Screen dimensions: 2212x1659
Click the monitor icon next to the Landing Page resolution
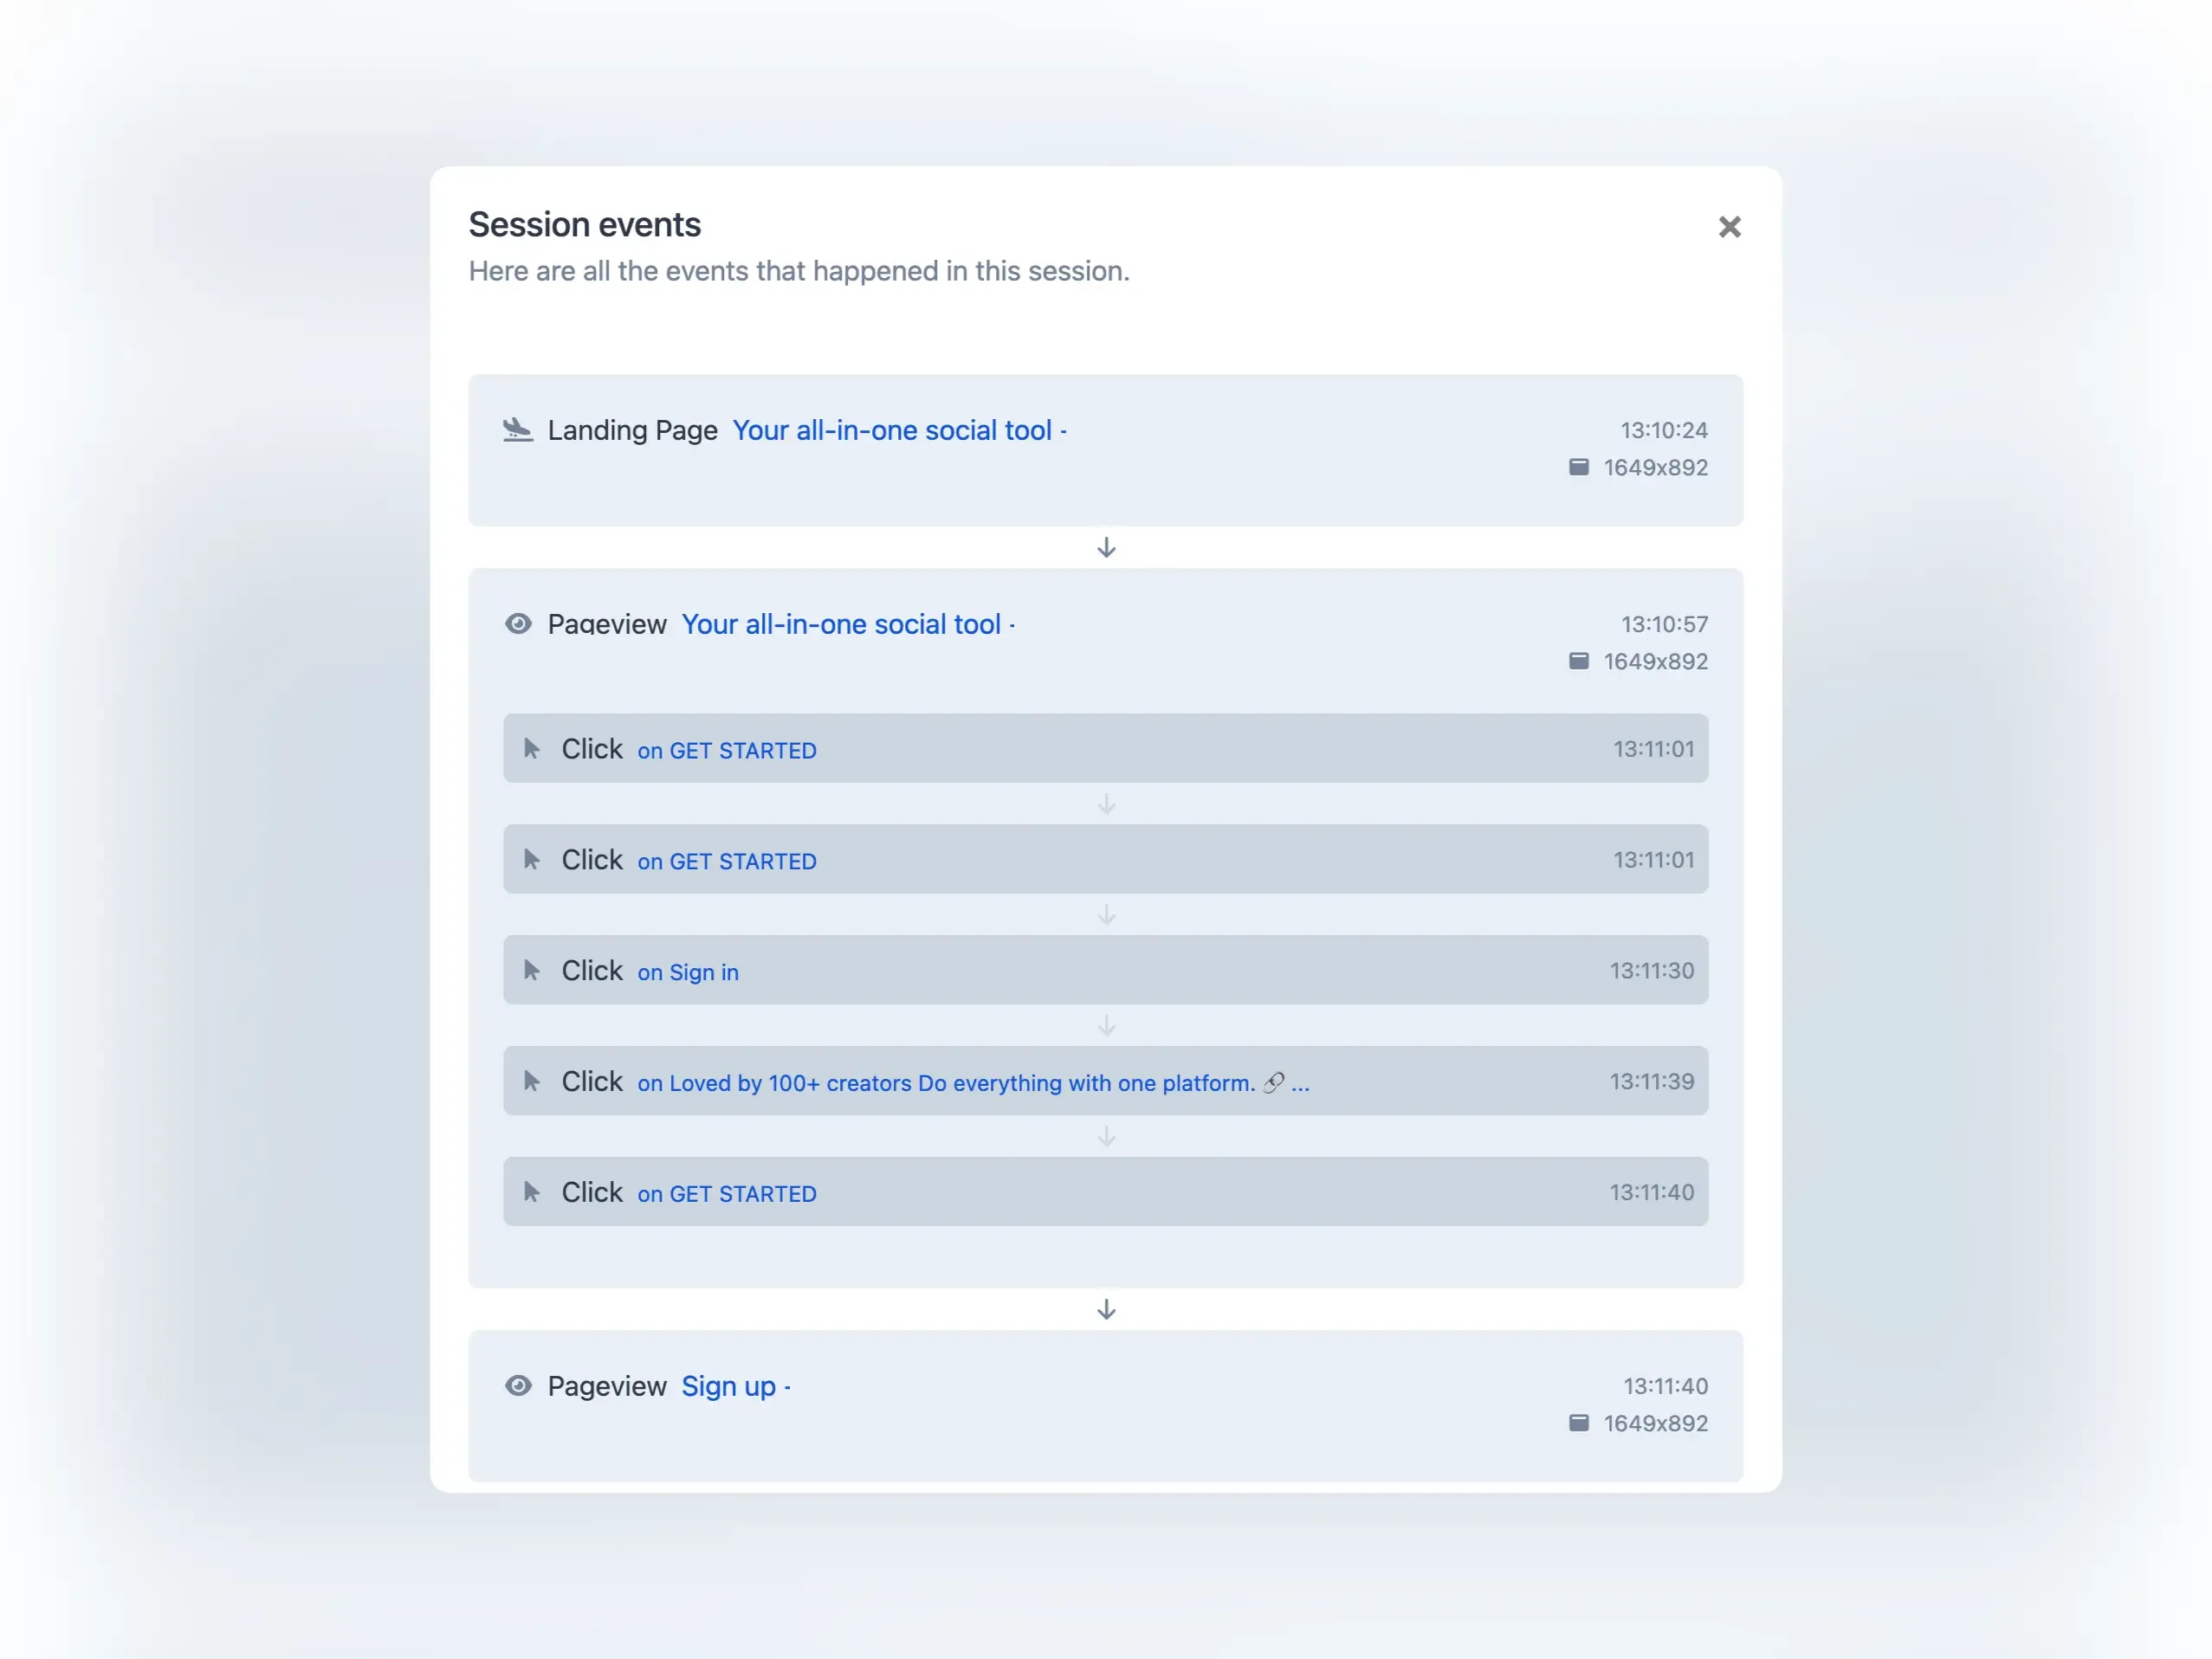(1578, 467)
